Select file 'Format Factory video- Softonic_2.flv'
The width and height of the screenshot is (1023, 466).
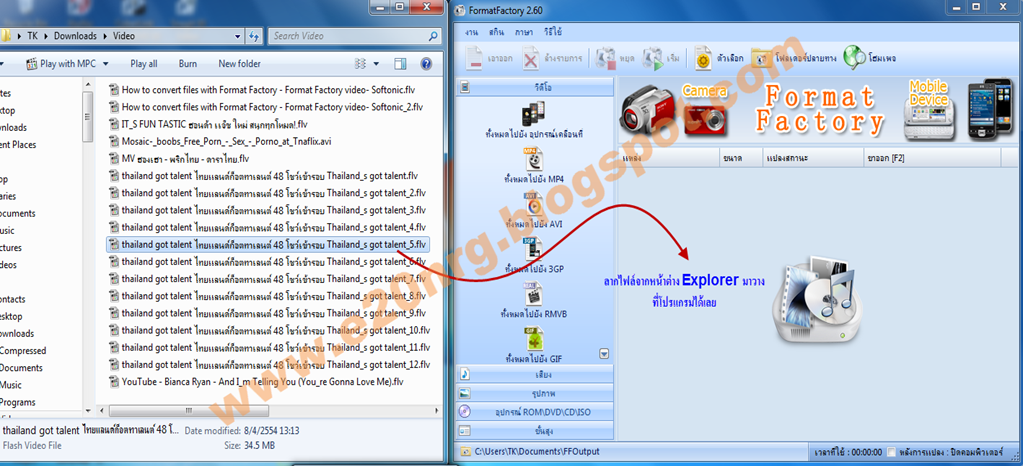[266, 106]
